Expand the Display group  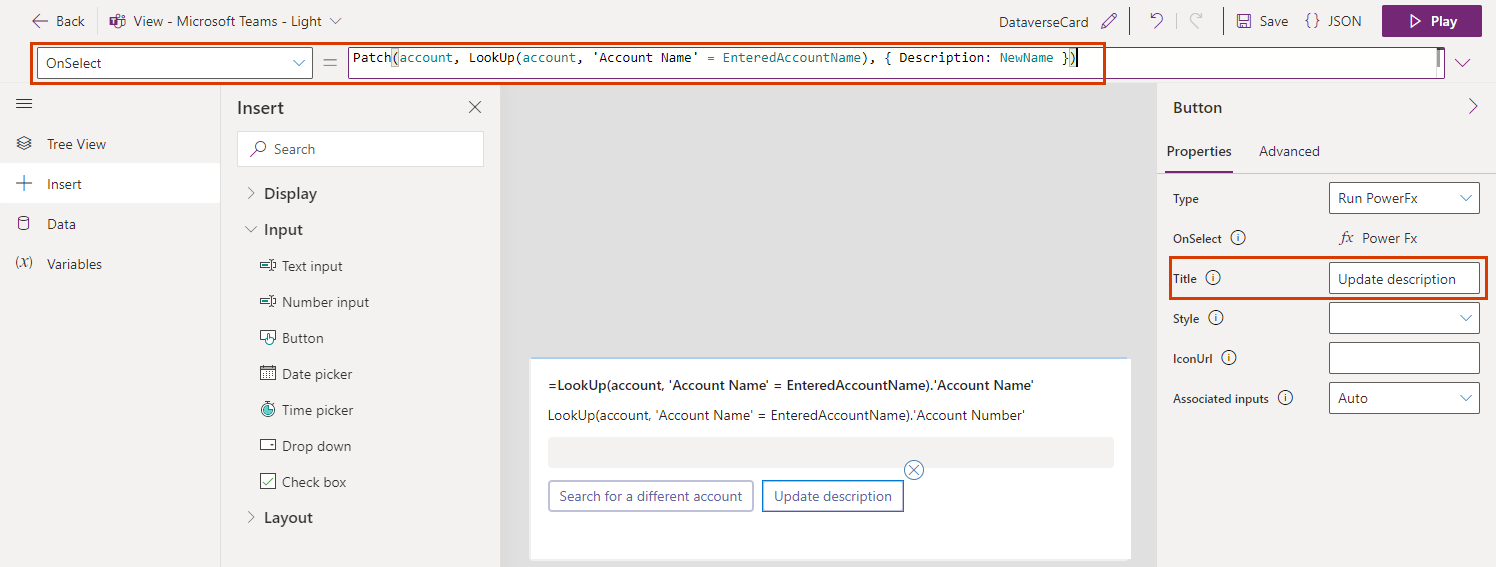281,194
